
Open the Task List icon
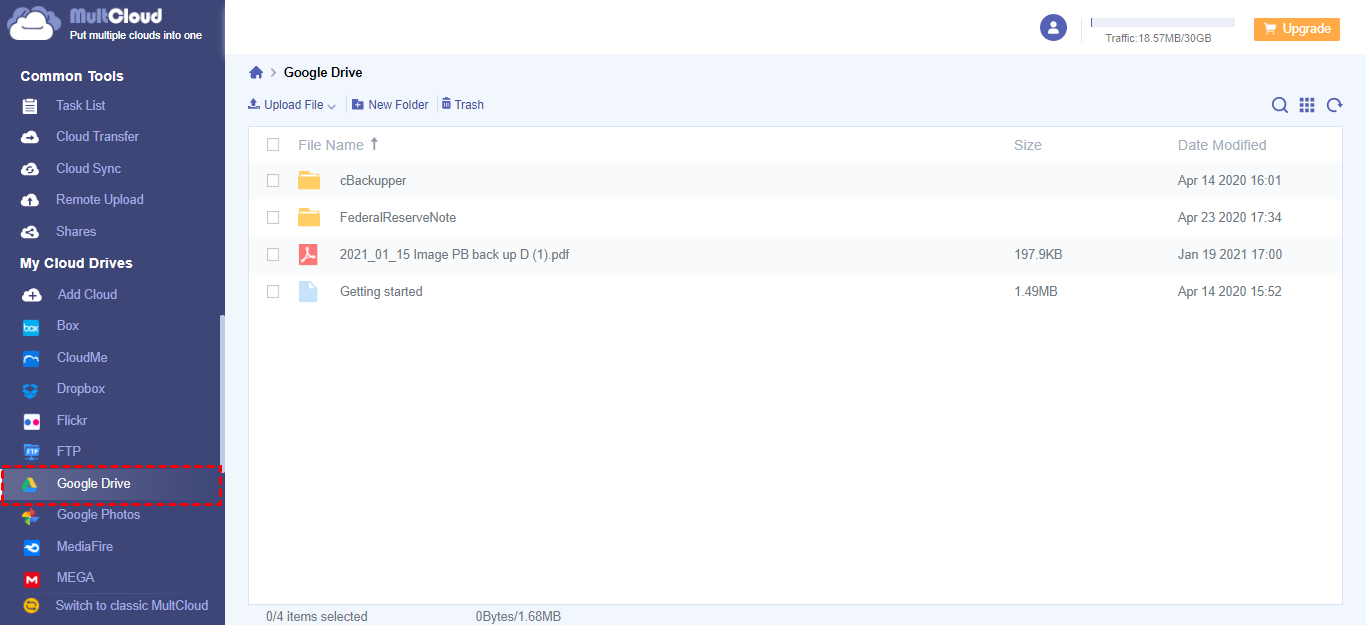pyautogui.click(x=31, y=106)
